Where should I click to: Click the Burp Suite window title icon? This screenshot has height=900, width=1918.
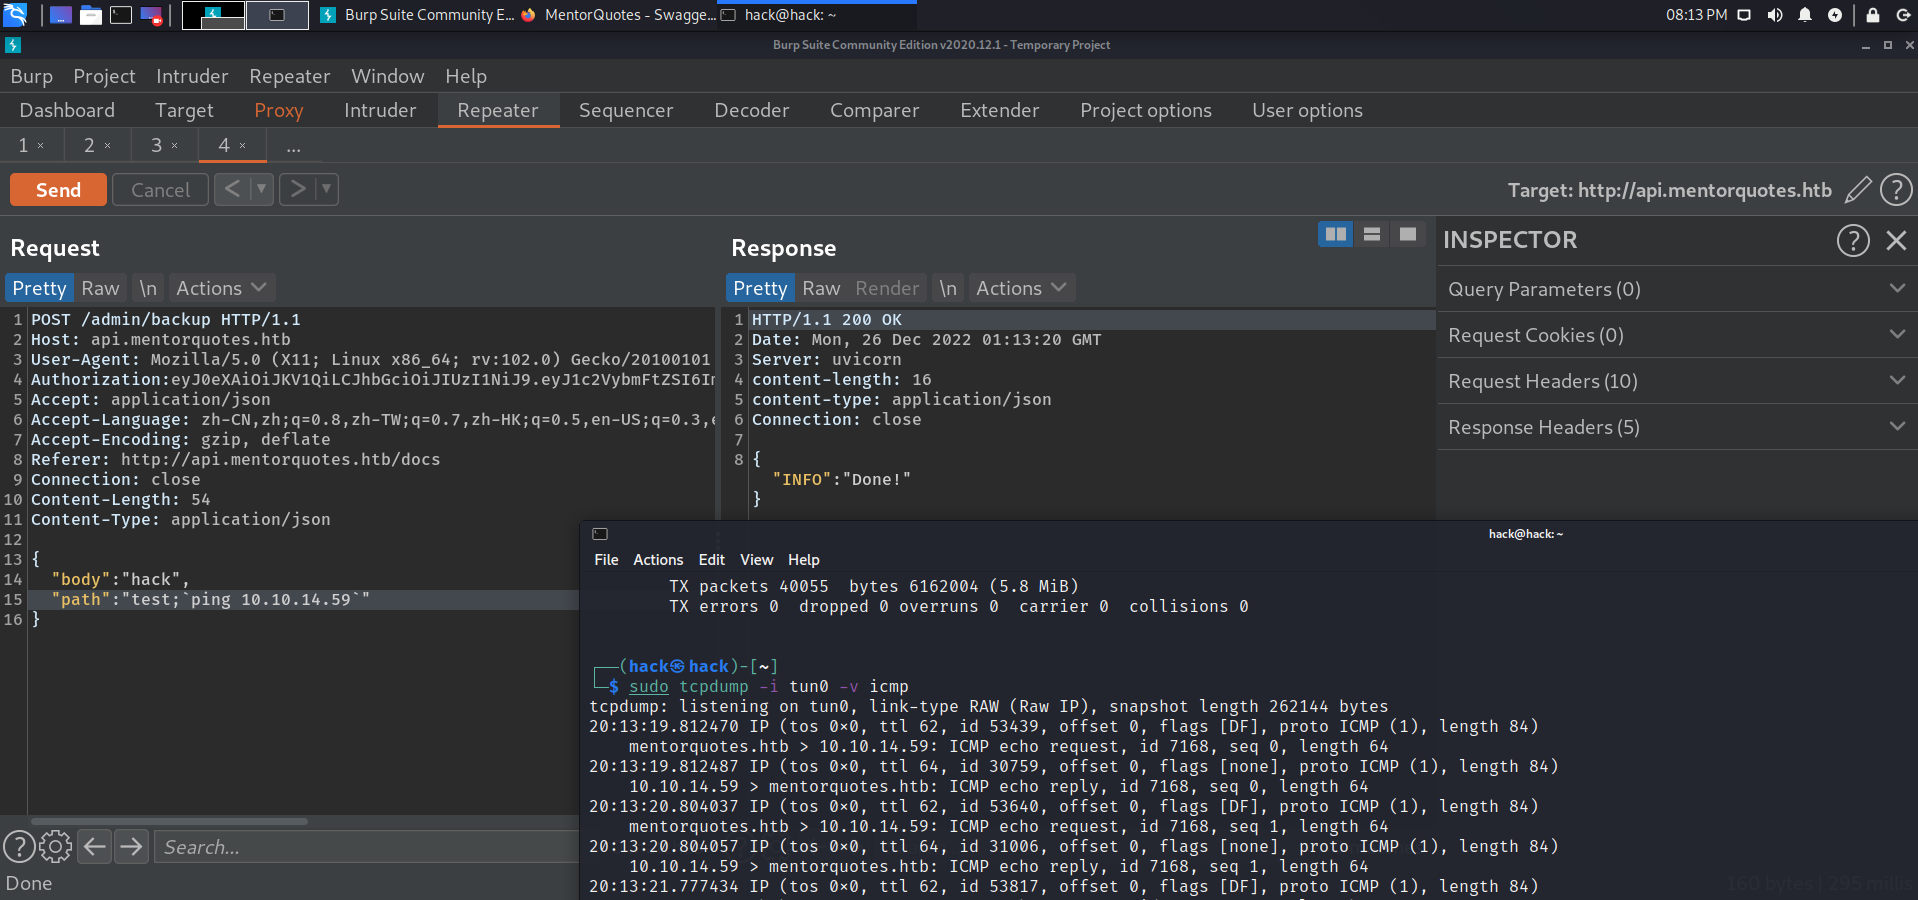pos(13,45)
